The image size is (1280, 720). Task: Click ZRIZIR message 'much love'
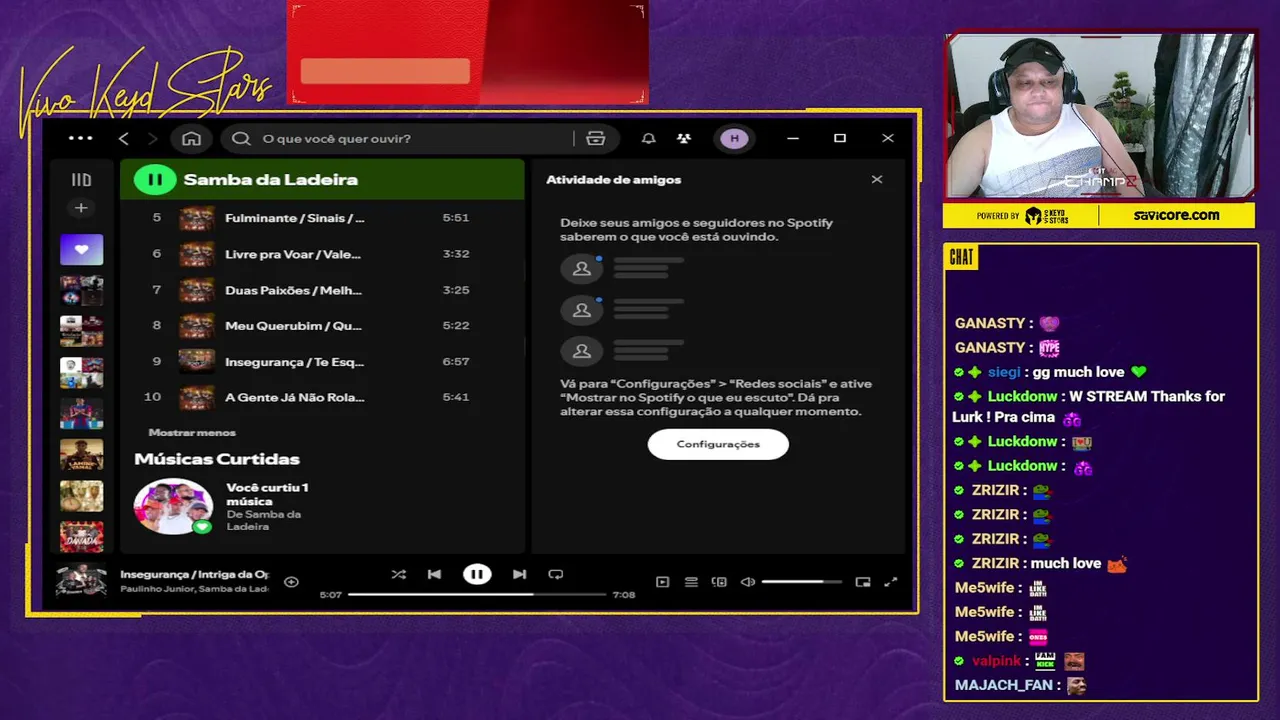[x=1065, y=563]
